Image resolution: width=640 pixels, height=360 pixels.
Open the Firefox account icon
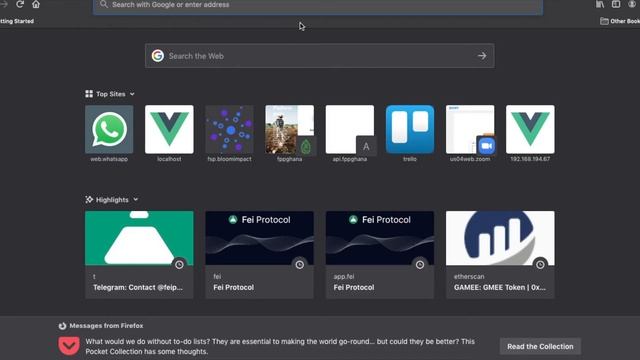point(632,4)
